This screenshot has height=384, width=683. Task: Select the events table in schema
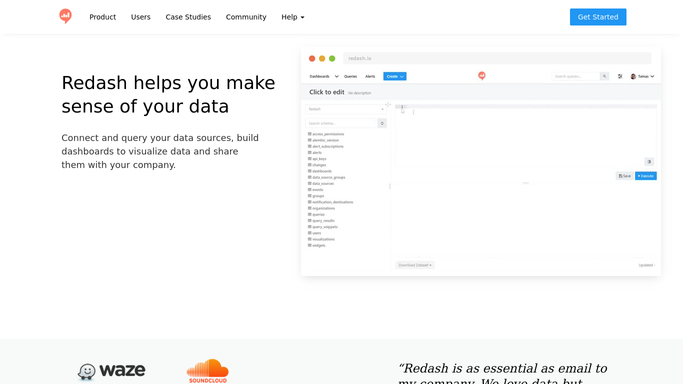coord(318,190)
